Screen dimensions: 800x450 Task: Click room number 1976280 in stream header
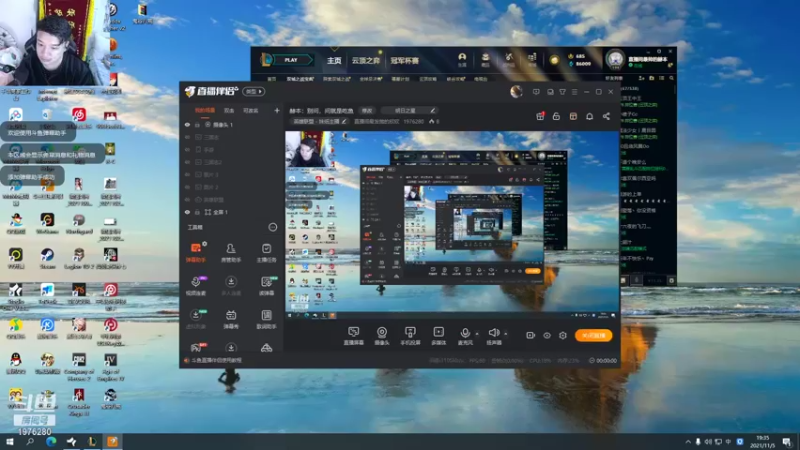(x=413, y=121)
